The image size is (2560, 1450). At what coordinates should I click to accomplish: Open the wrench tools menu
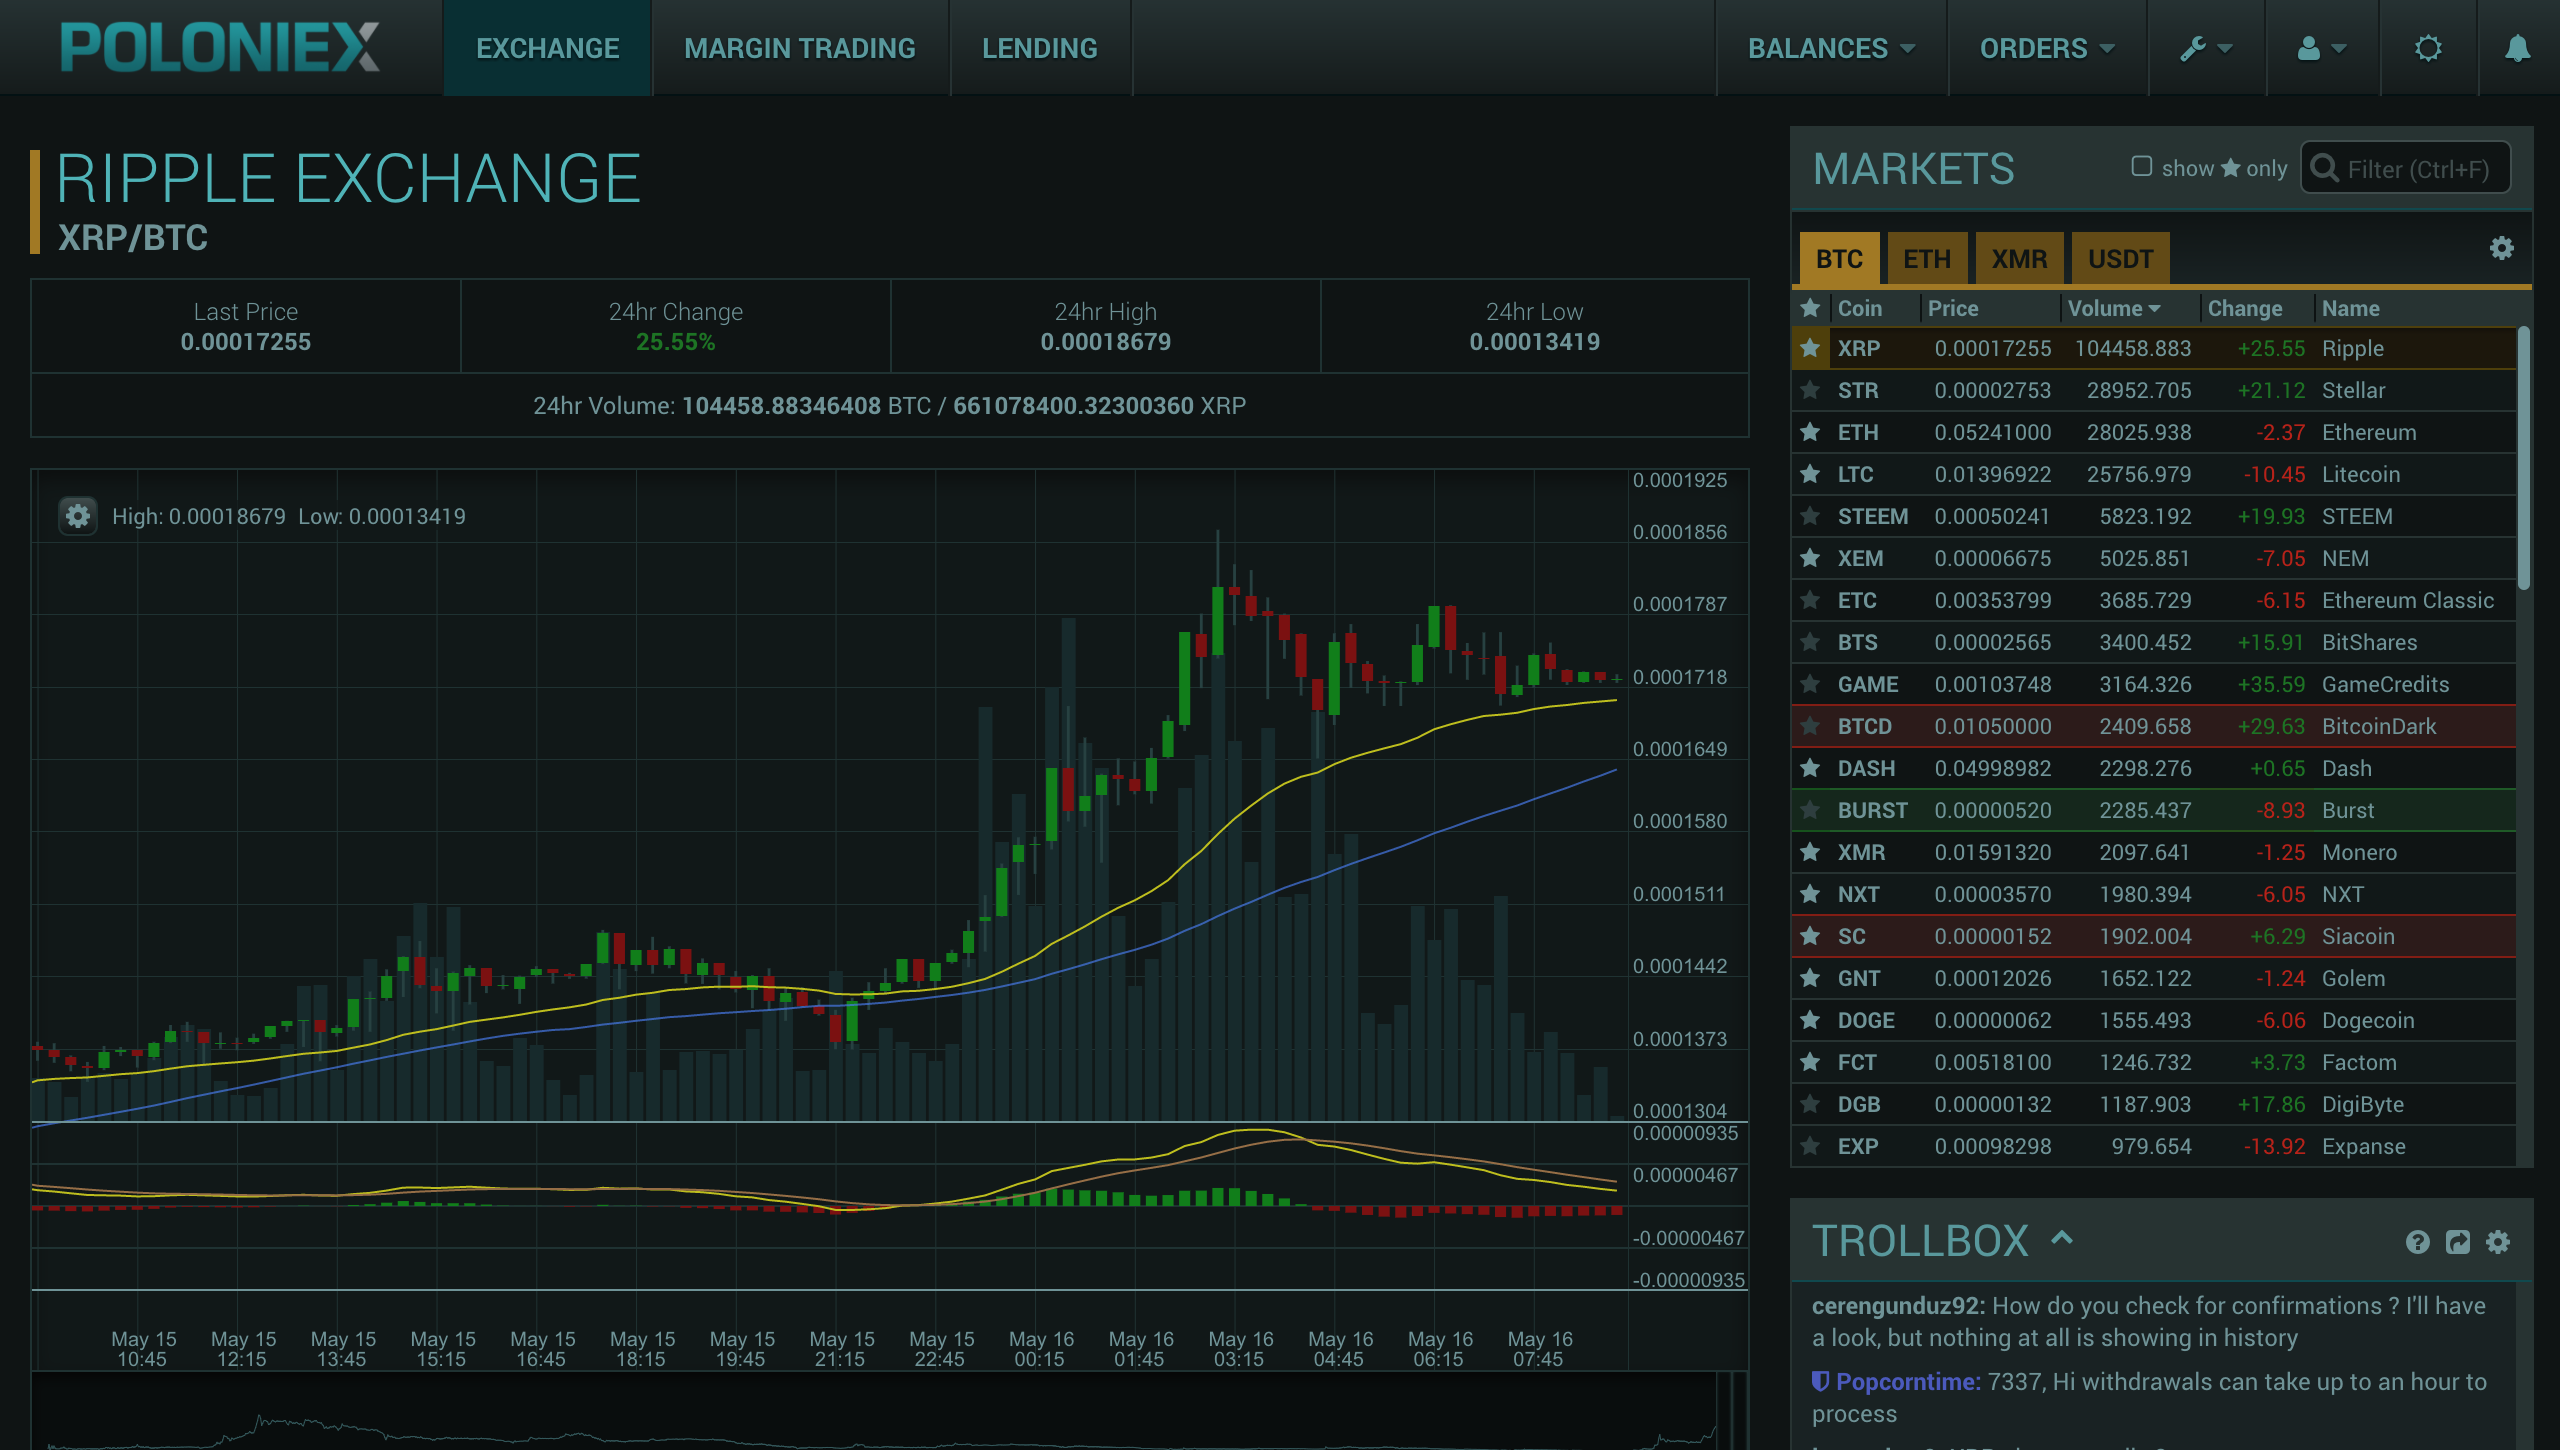click(x=2206, y=48)
